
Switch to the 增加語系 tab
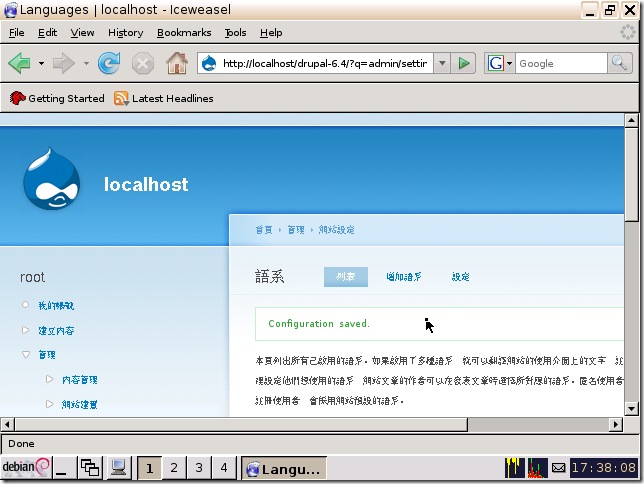tap(404, 277)
